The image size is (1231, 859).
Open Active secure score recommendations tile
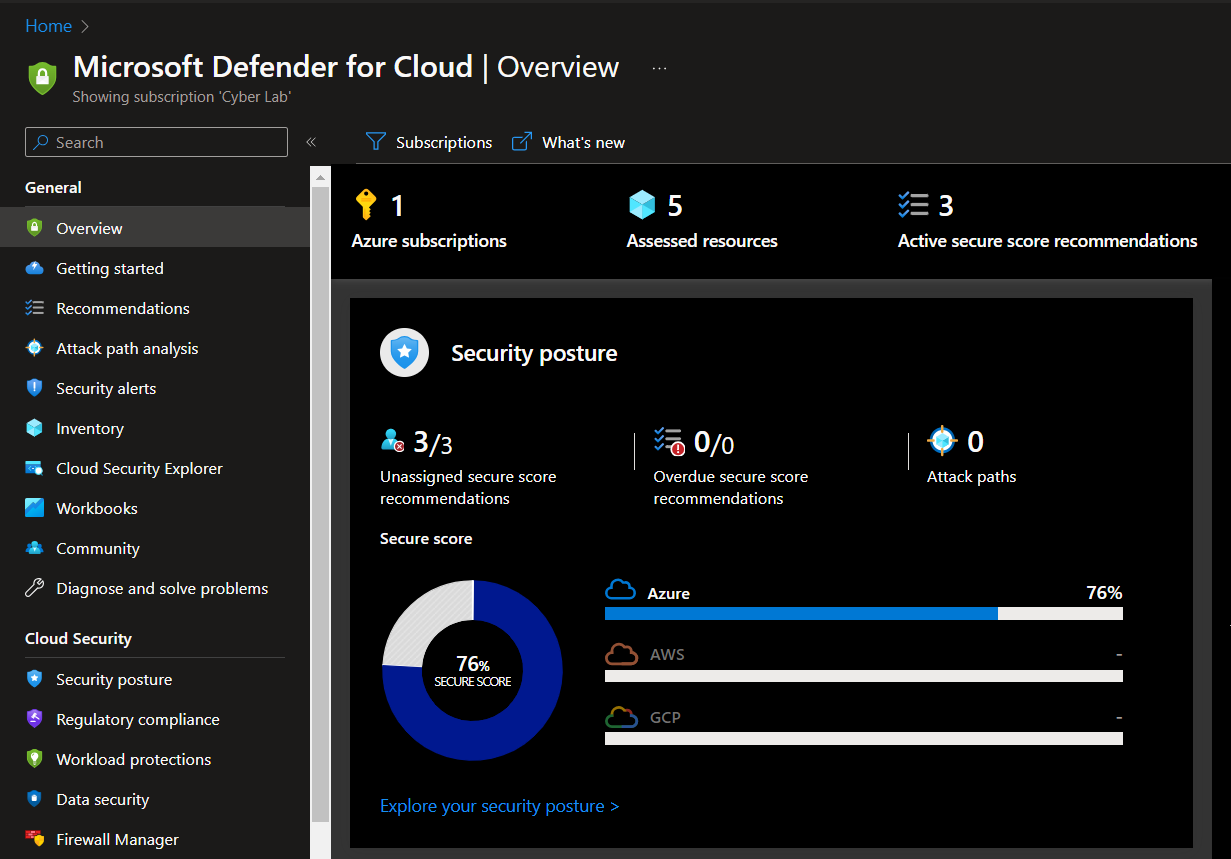pyautogui.click(x=1047, y=220)
